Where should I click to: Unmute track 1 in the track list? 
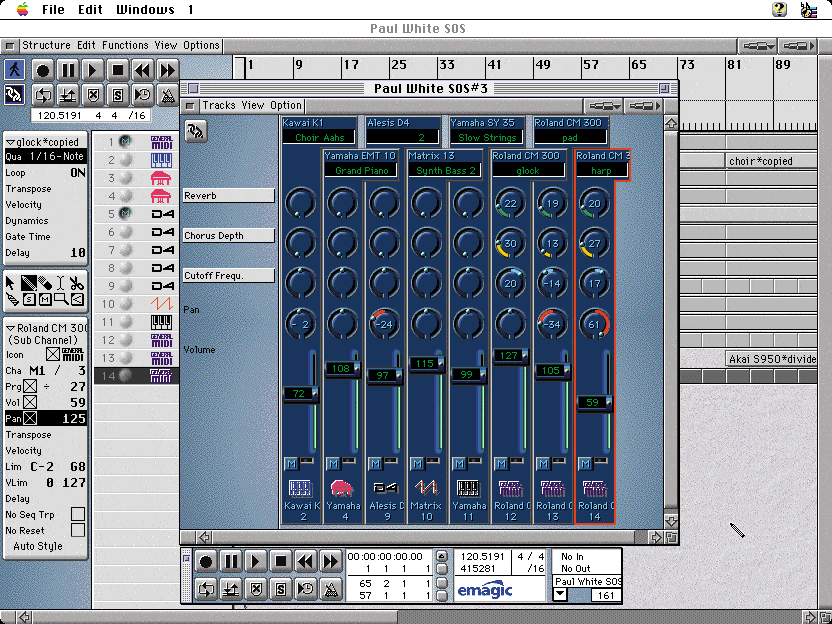point(125,141)
